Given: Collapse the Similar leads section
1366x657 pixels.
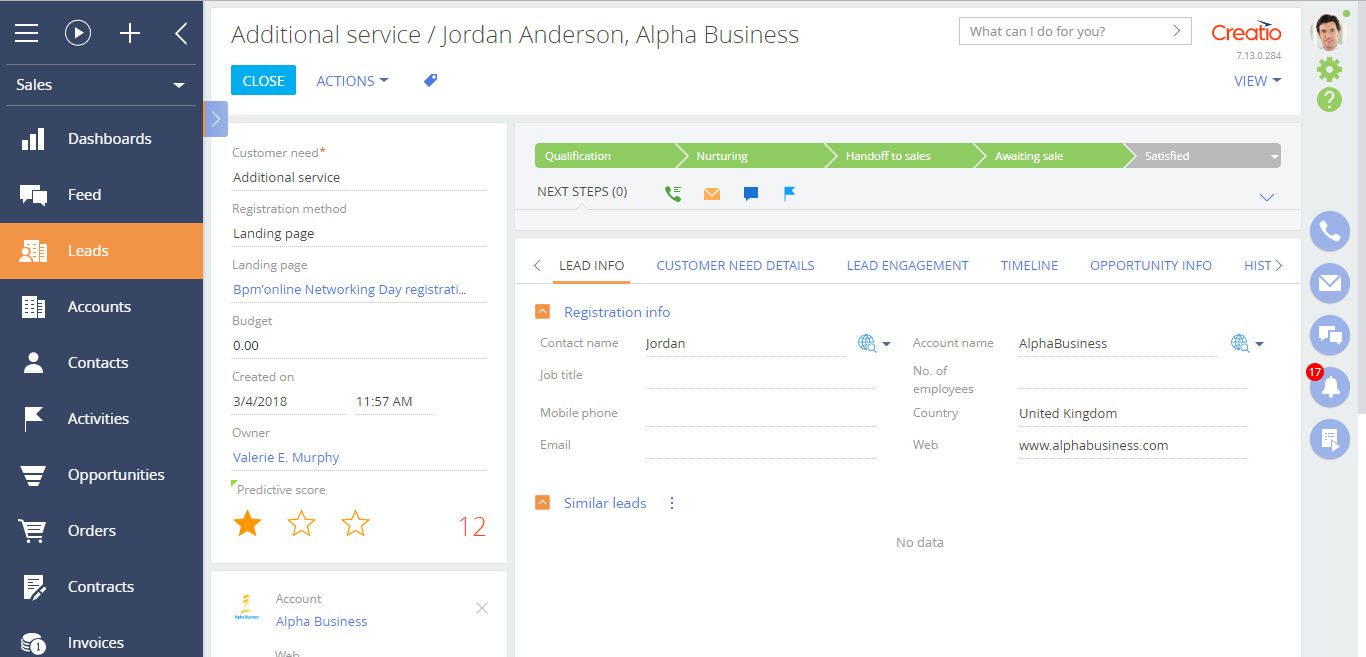Looking at the screenshot, I should [543, 503].
